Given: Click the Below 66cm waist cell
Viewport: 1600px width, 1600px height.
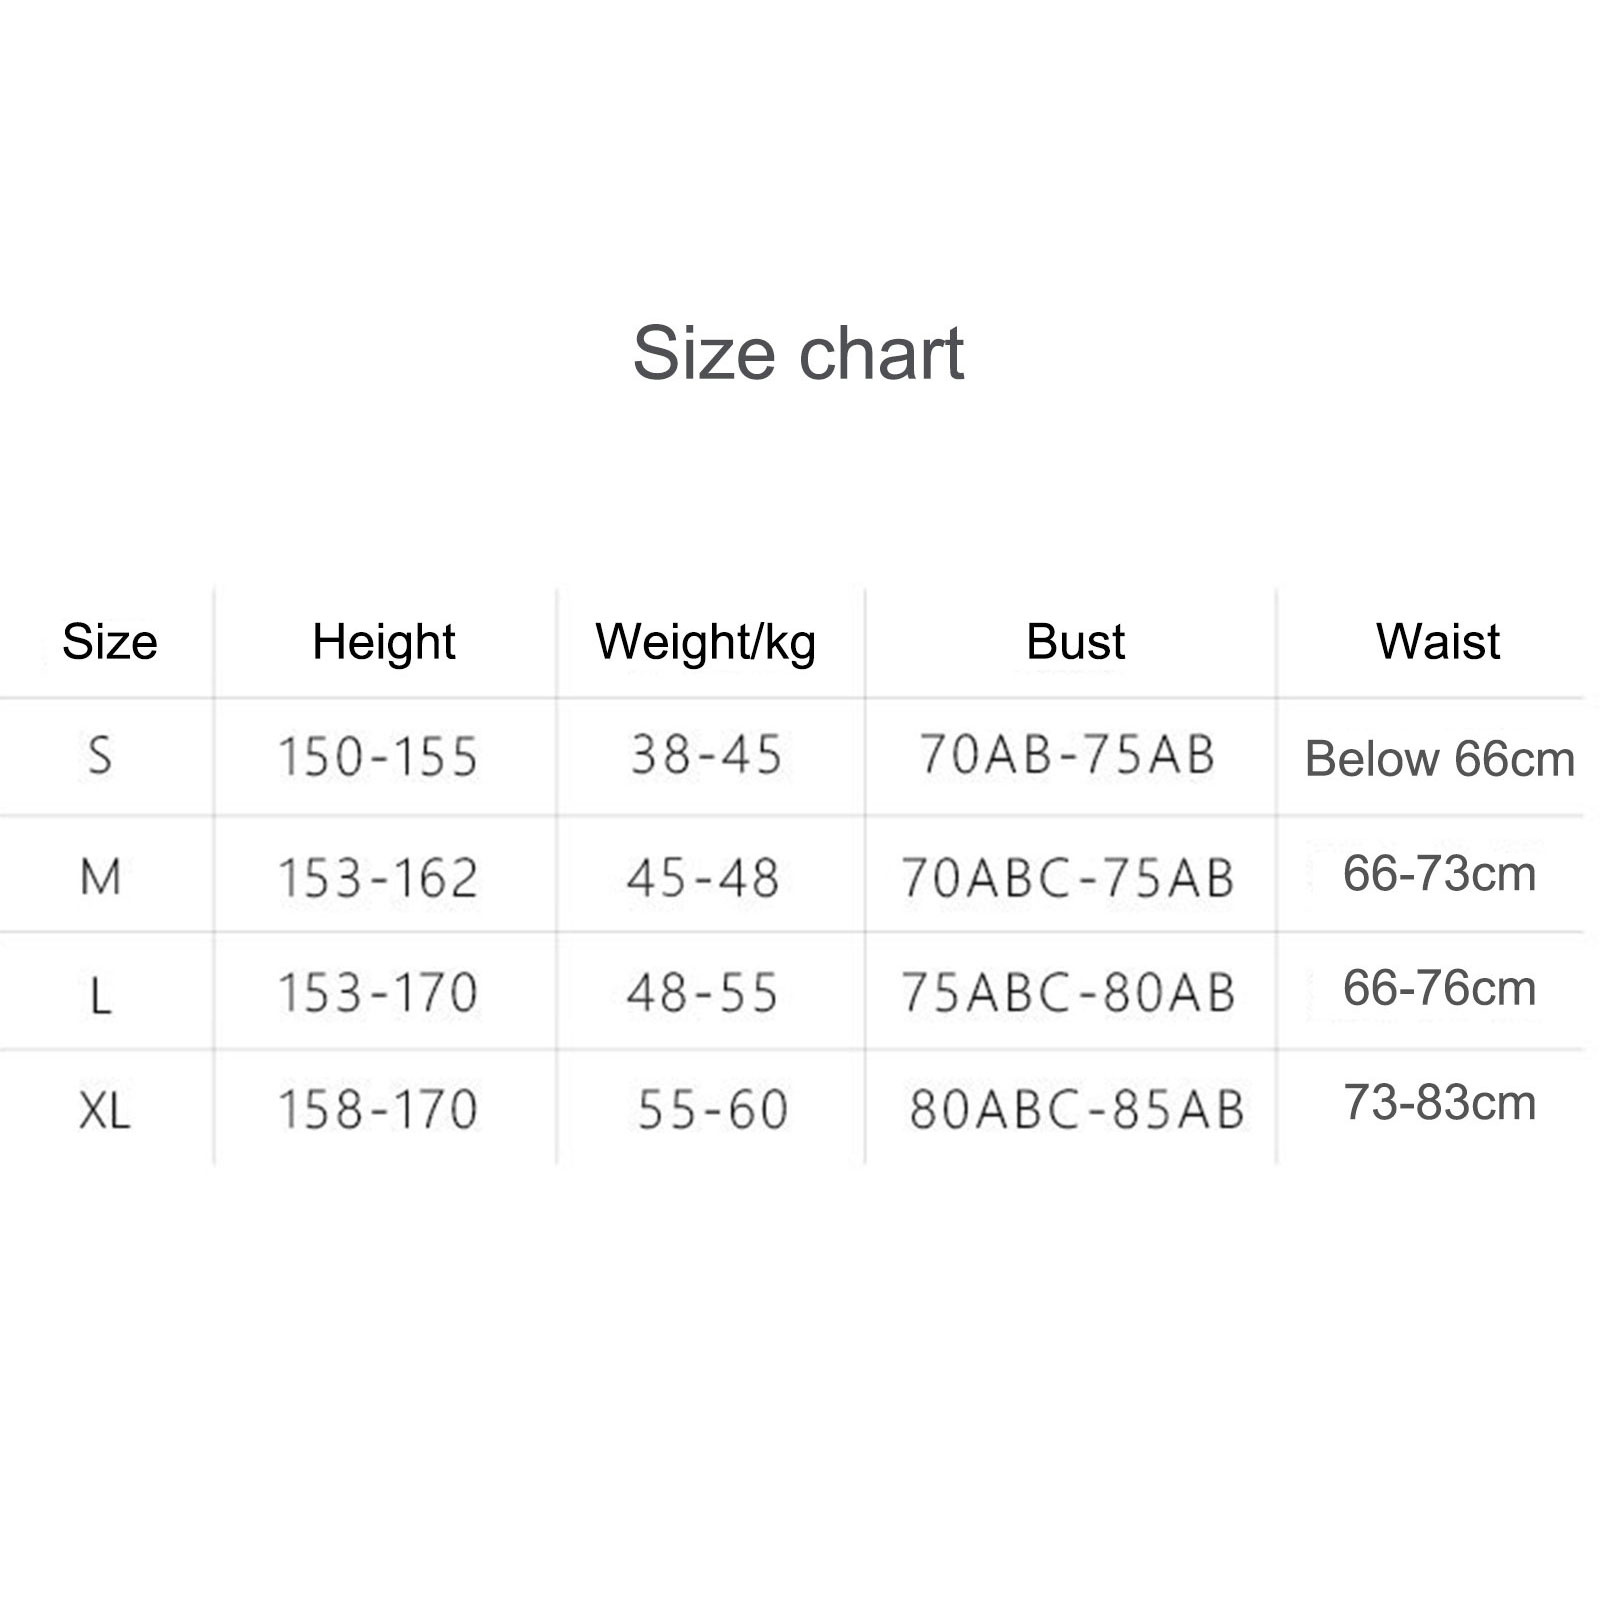Looking at the screenshot, I should coord(1440,759).
